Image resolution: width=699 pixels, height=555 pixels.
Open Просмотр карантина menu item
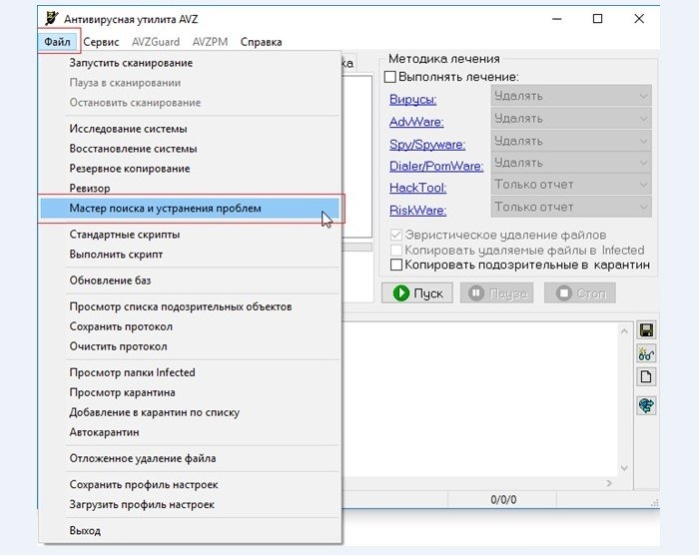[x=190, y=392]
